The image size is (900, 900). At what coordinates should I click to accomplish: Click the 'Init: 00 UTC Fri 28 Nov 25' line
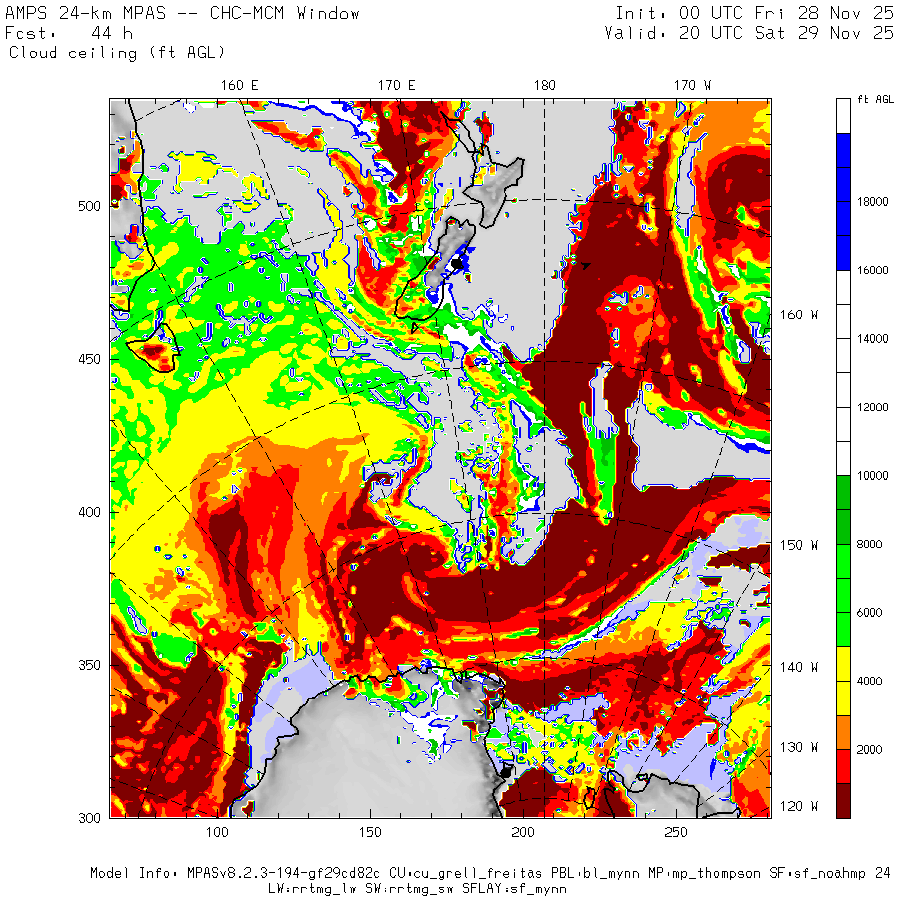[x=754, y=13]
